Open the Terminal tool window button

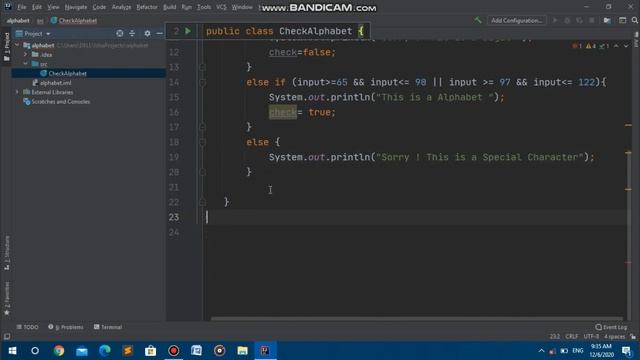click(x=108, y=327)
